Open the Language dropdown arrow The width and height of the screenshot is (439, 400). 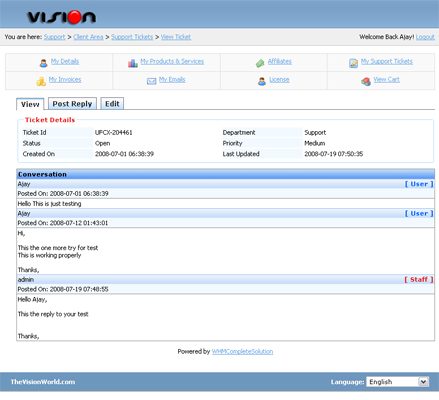pyautogui.click(x=423, y=382)
